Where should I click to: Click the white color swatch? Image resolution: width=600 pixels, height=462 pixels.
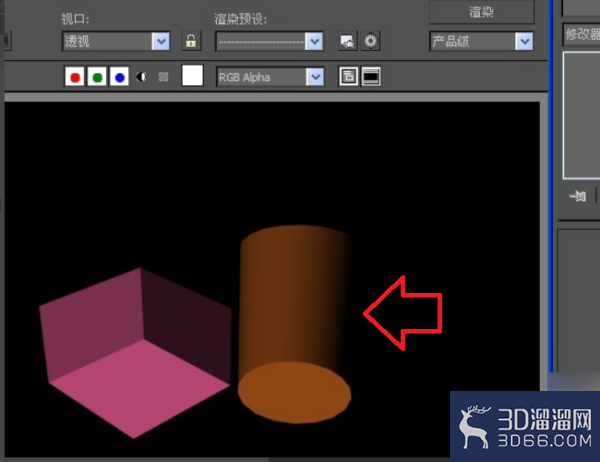coord(192,75)
